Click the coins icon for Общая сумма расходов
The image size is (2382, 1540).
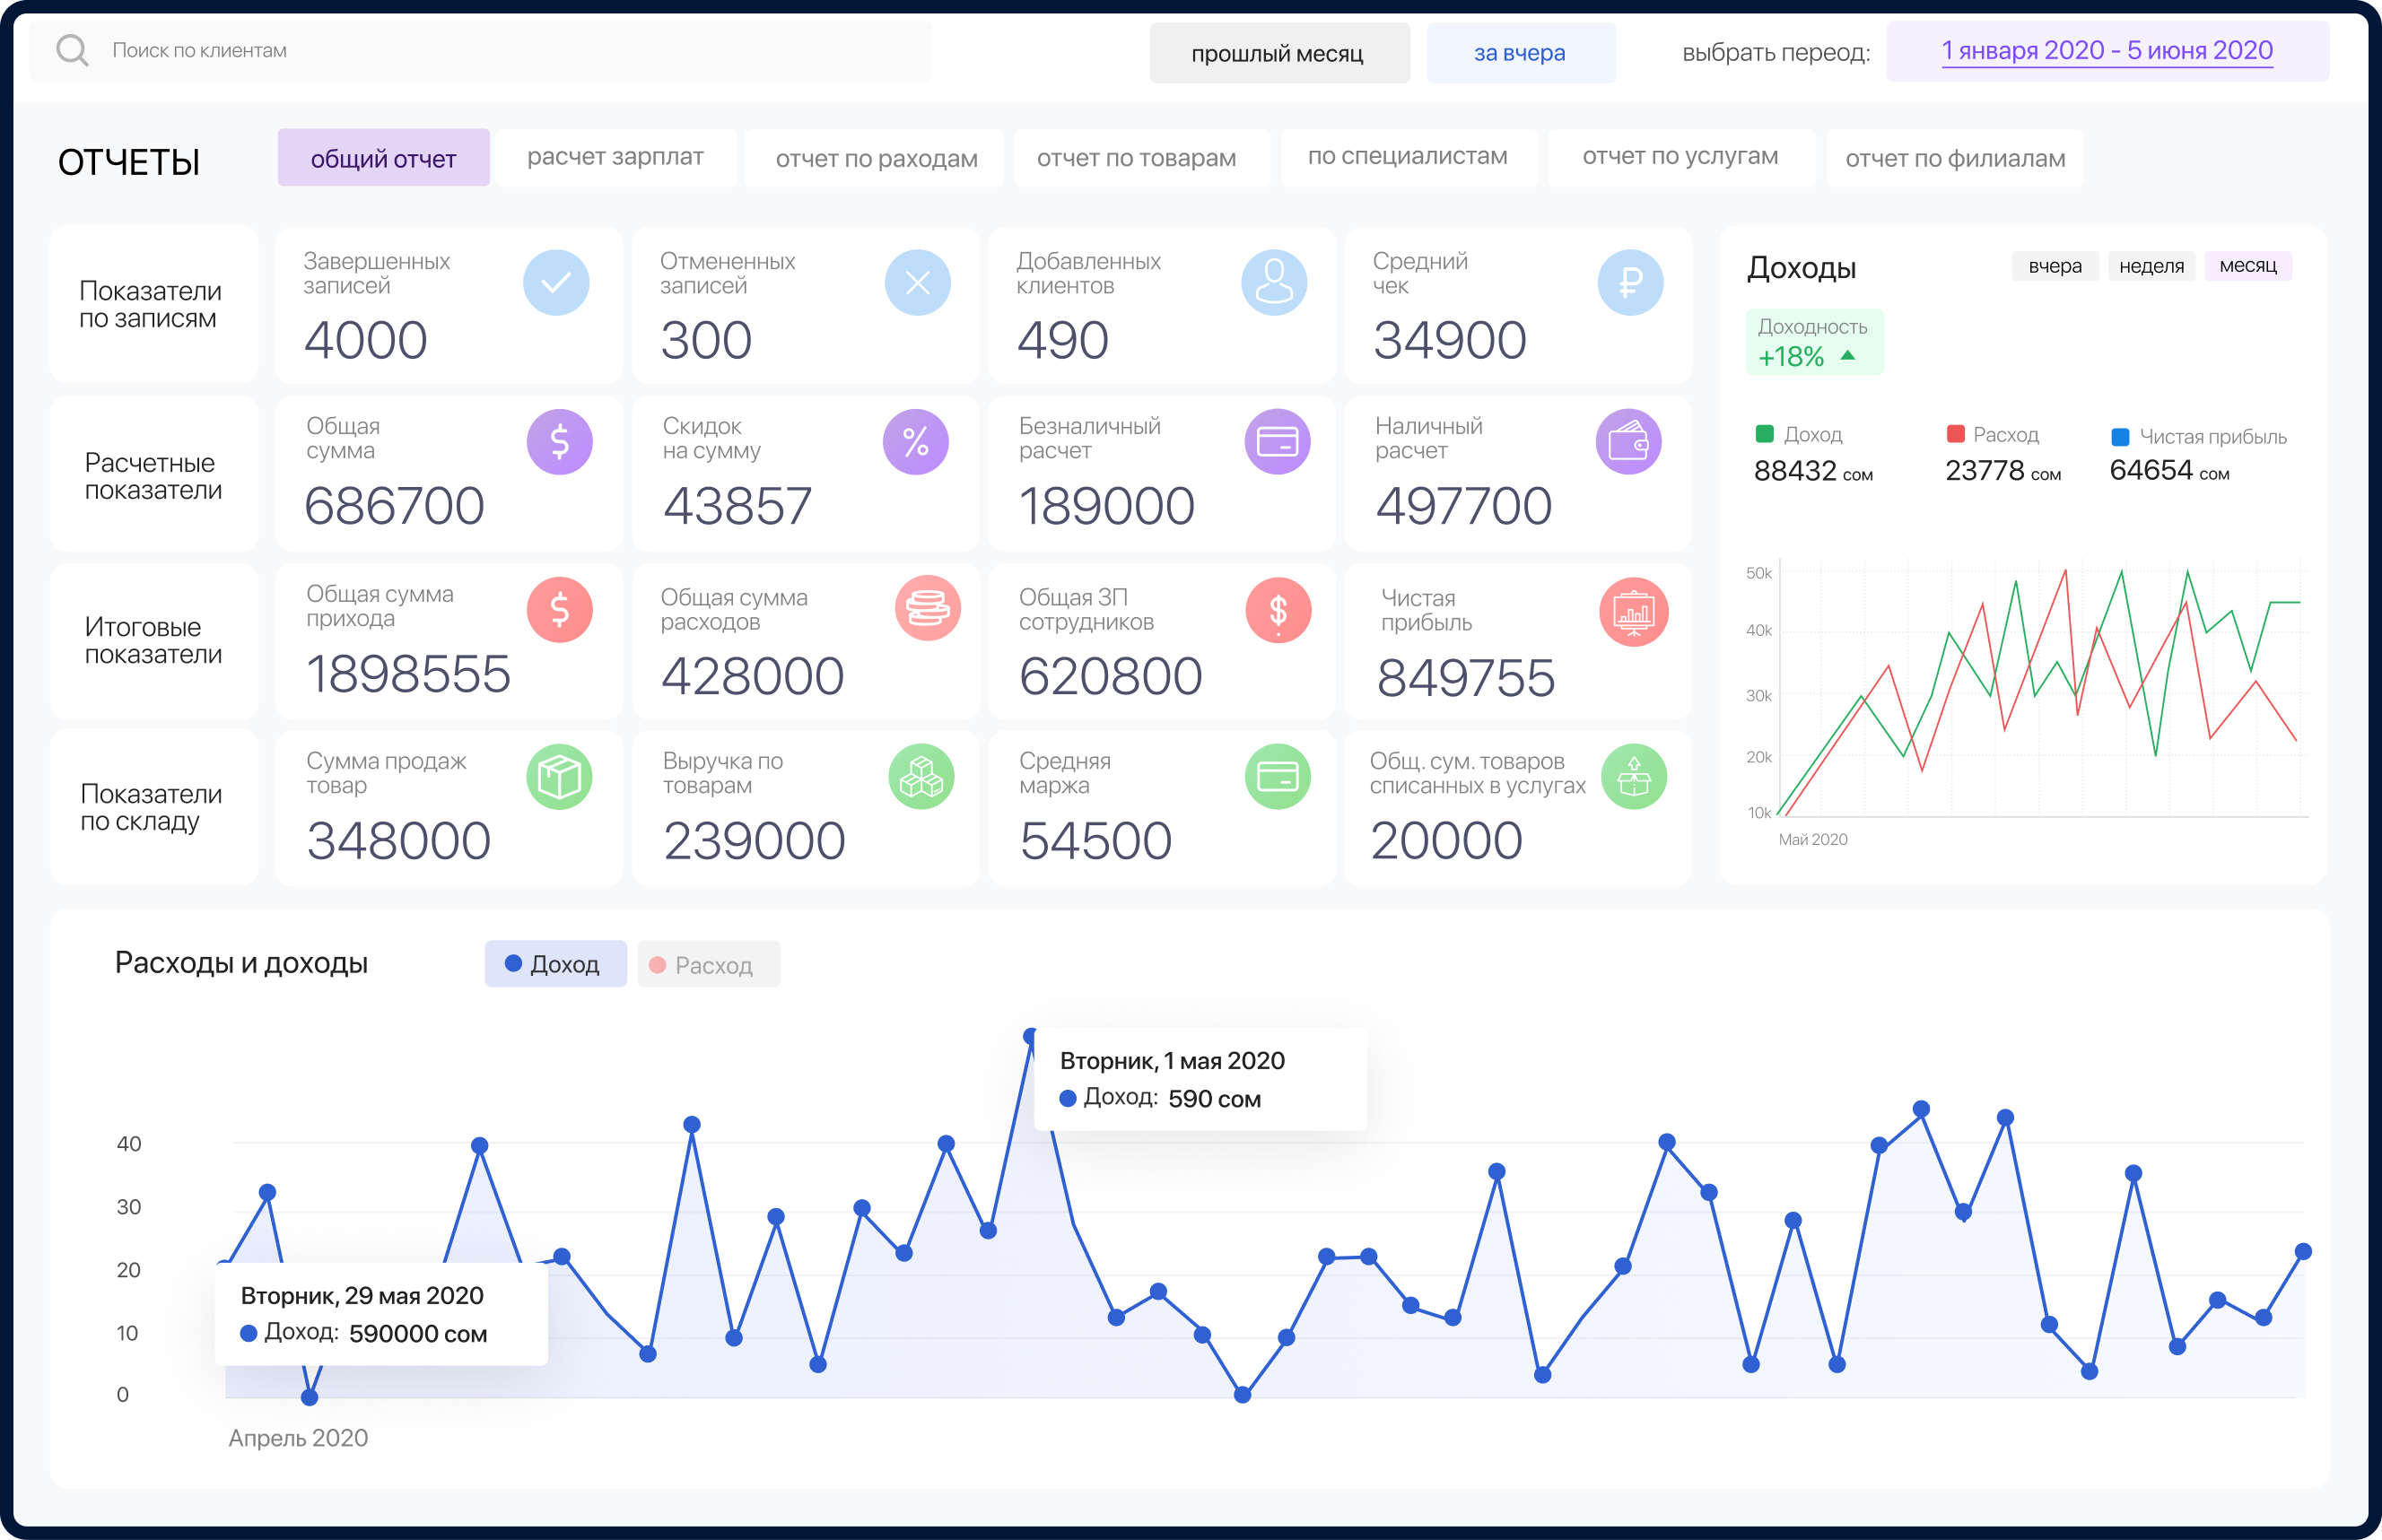927,608
